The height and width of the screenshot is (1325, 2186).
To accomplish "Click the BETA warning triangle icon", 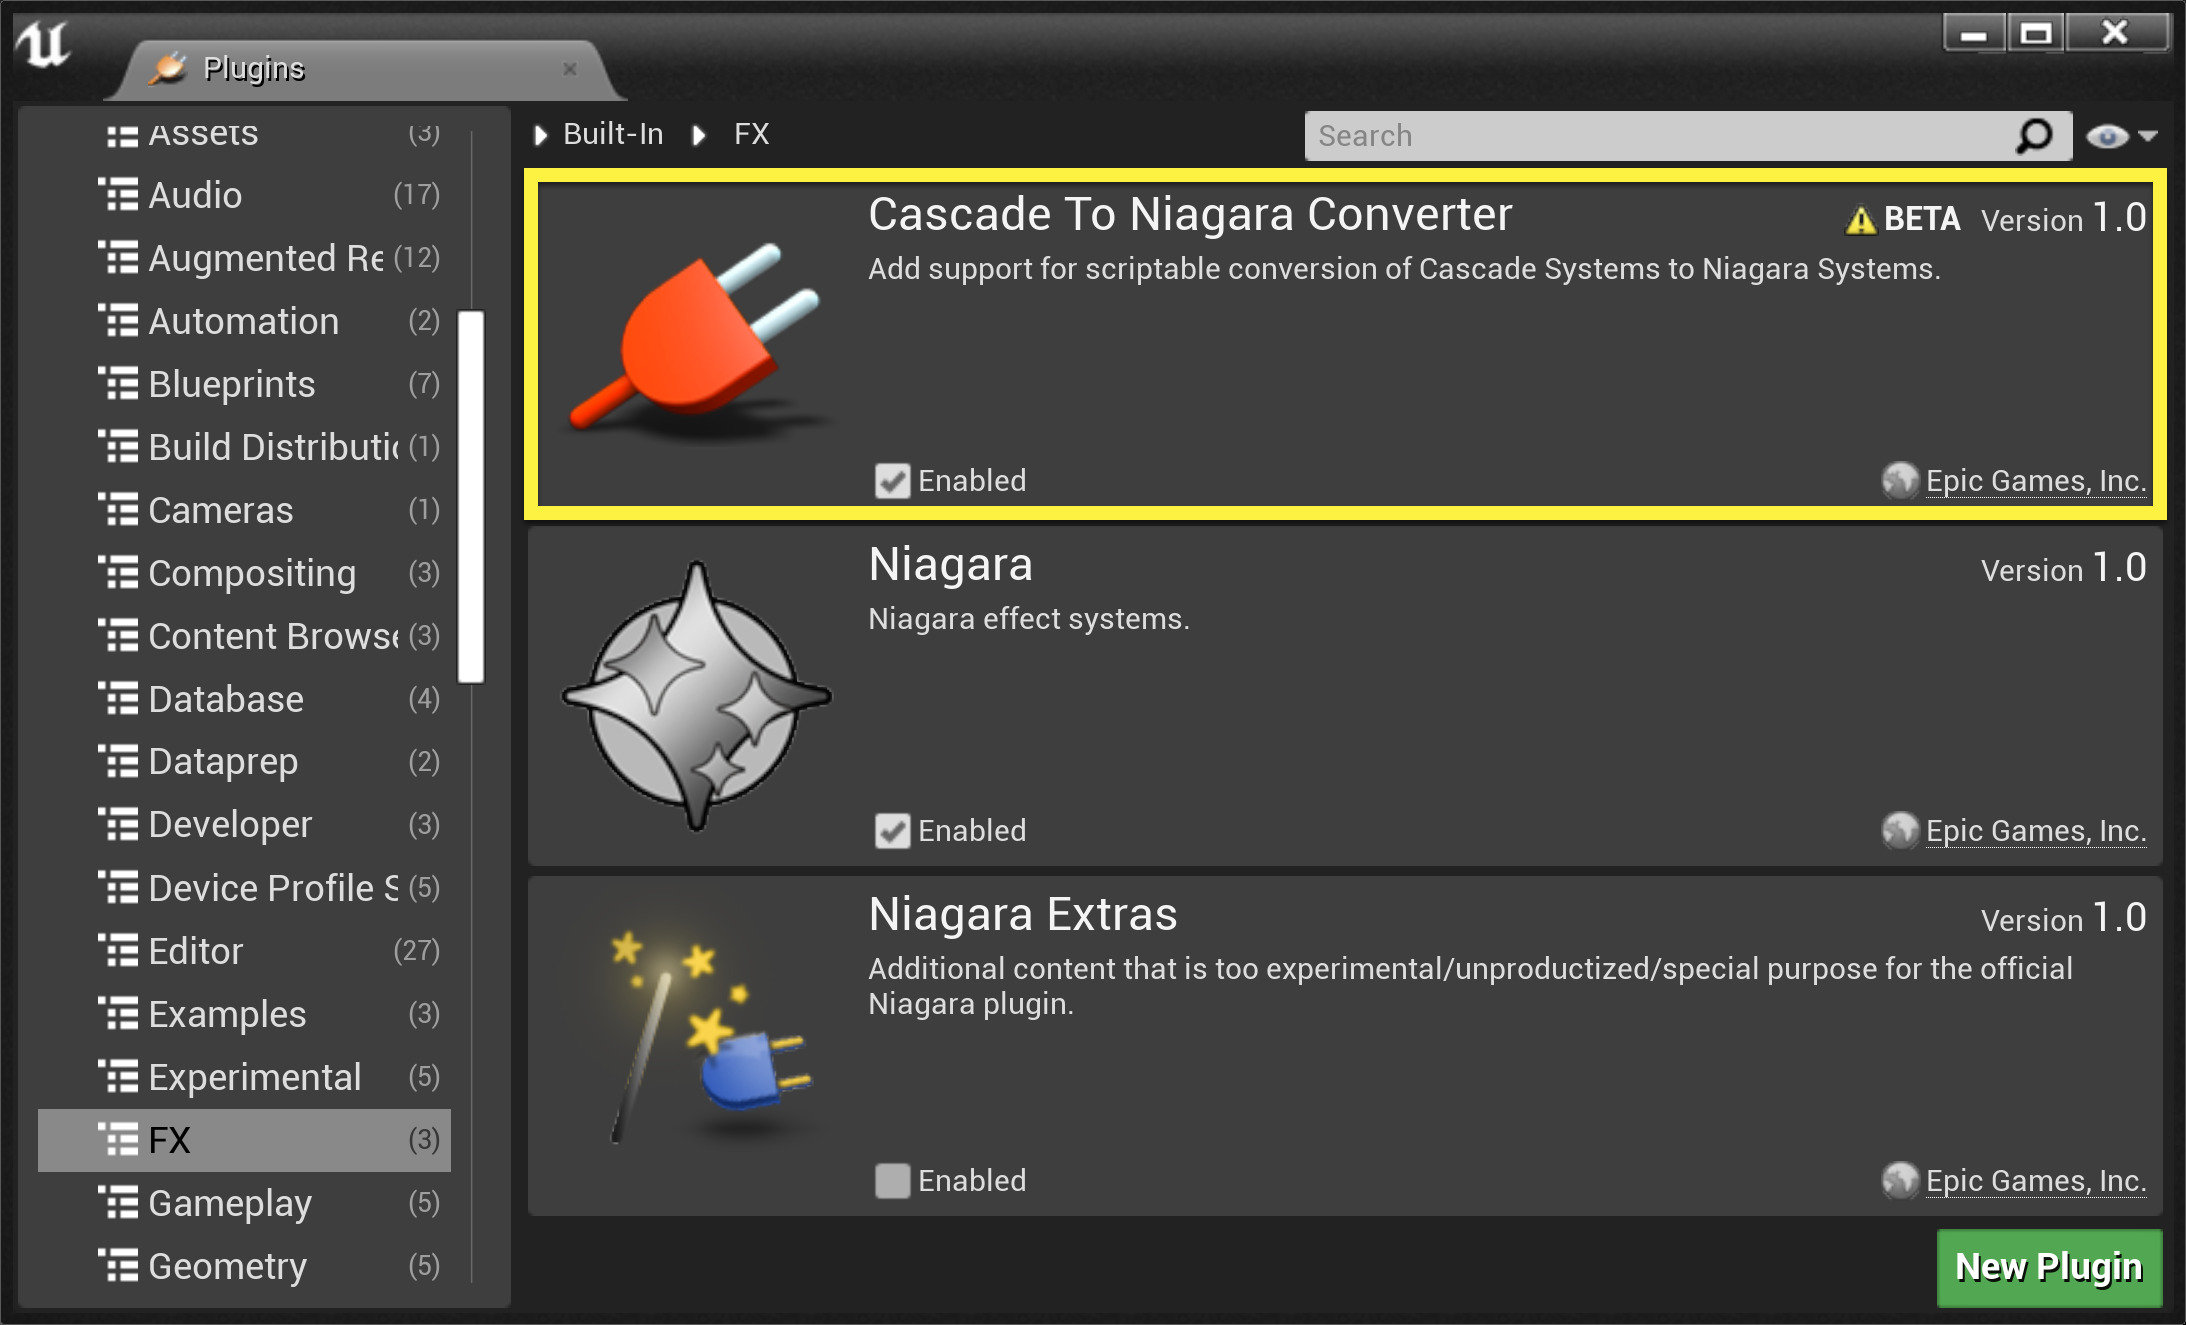I will click(1860, 218).
